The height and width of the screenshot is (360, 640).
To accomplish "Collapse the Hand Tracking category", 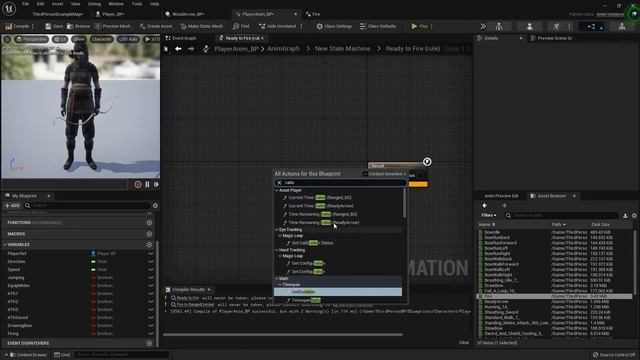I will 277,250.
